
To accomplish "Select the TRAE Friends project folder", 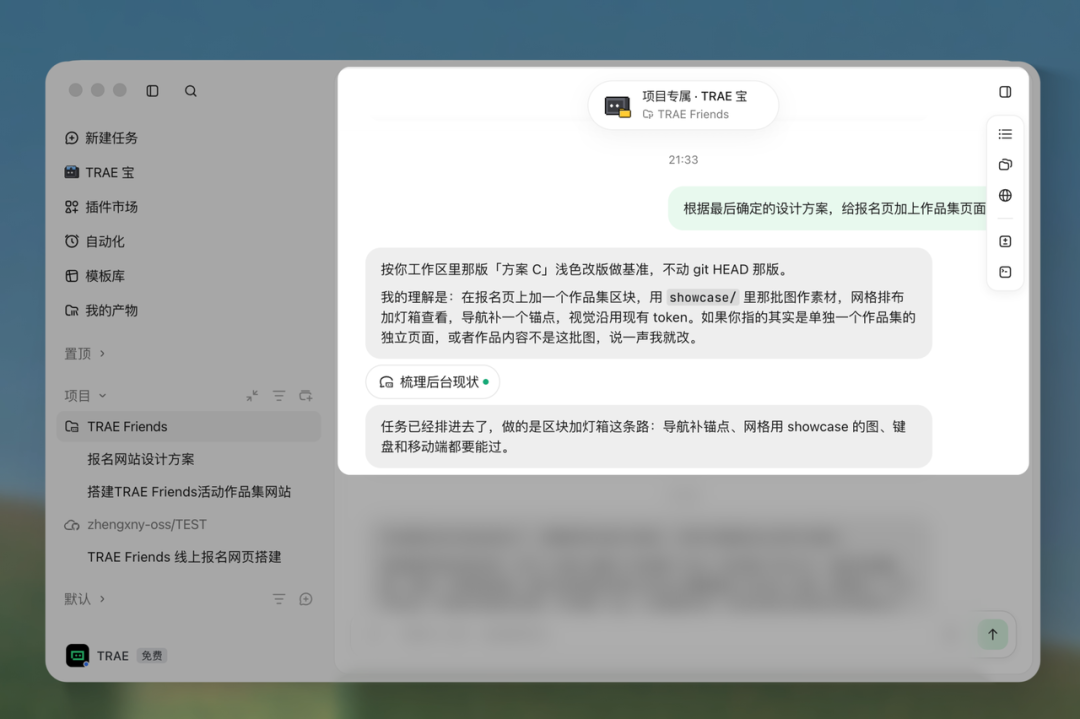I will (189, 426).
